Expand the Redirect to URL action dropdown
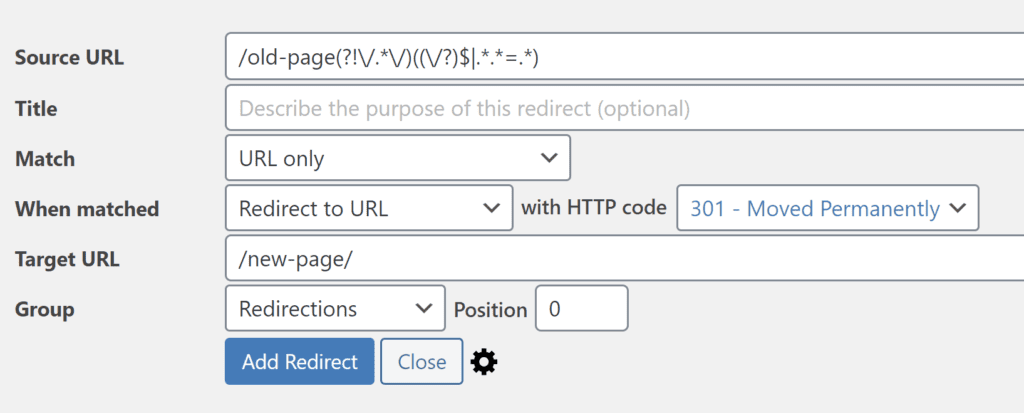Viewport: 1024px width, 413px height. [369, 208]
